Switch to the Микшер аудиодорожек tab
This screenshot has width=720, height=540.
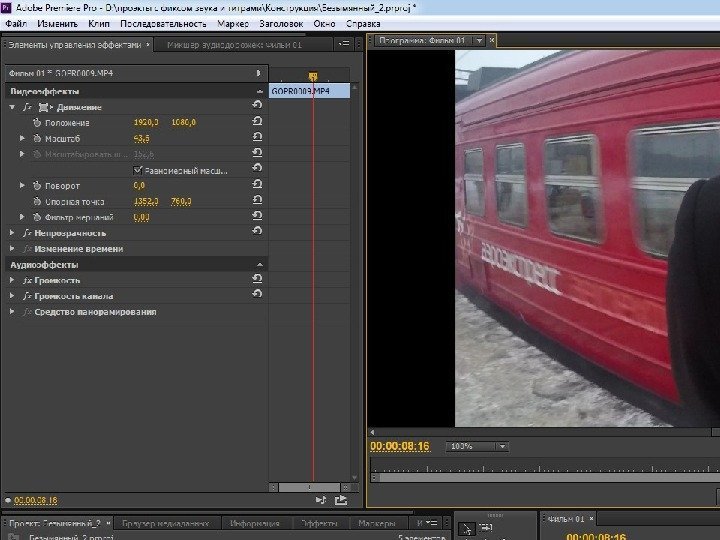click(232, 44)
